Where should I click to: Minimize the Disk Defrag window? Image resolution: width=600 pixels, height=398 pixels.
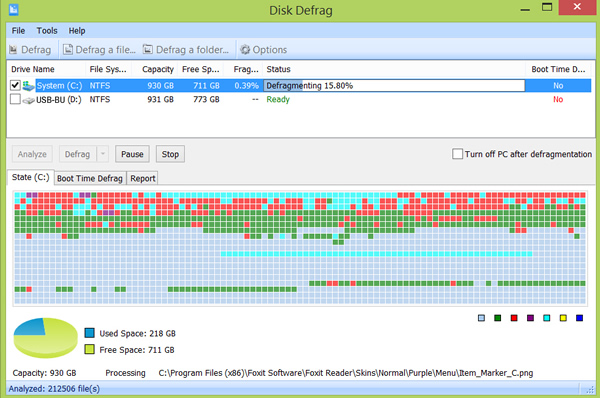point(525,8)
